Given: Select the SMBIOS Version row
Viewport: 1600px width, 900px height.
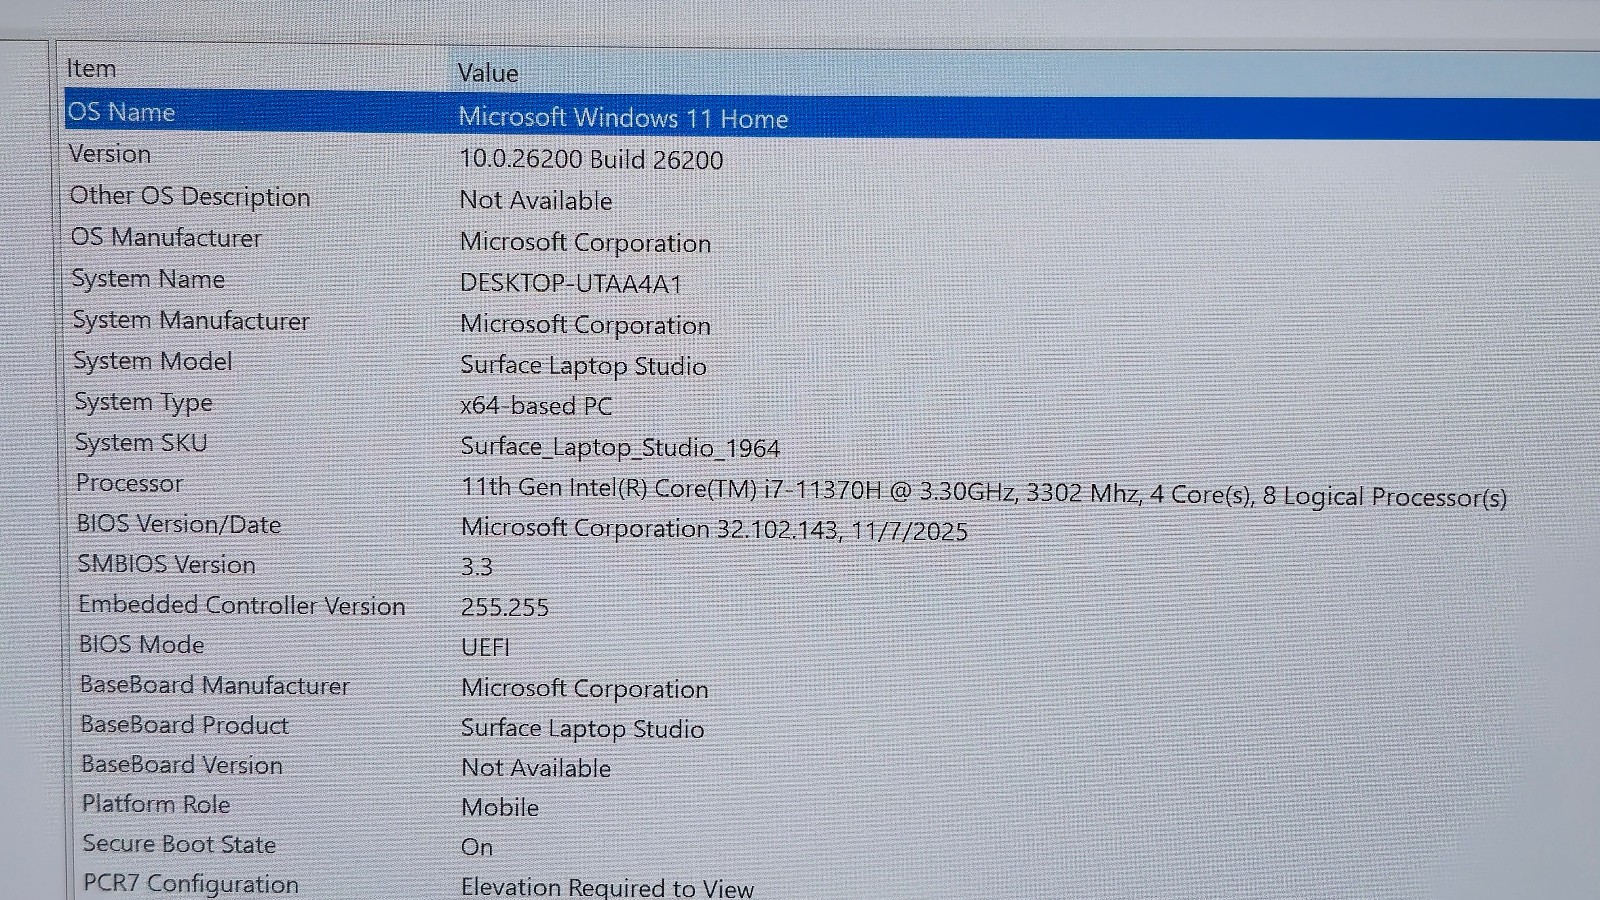Looking at the screenshot, I should pos(167,564).
